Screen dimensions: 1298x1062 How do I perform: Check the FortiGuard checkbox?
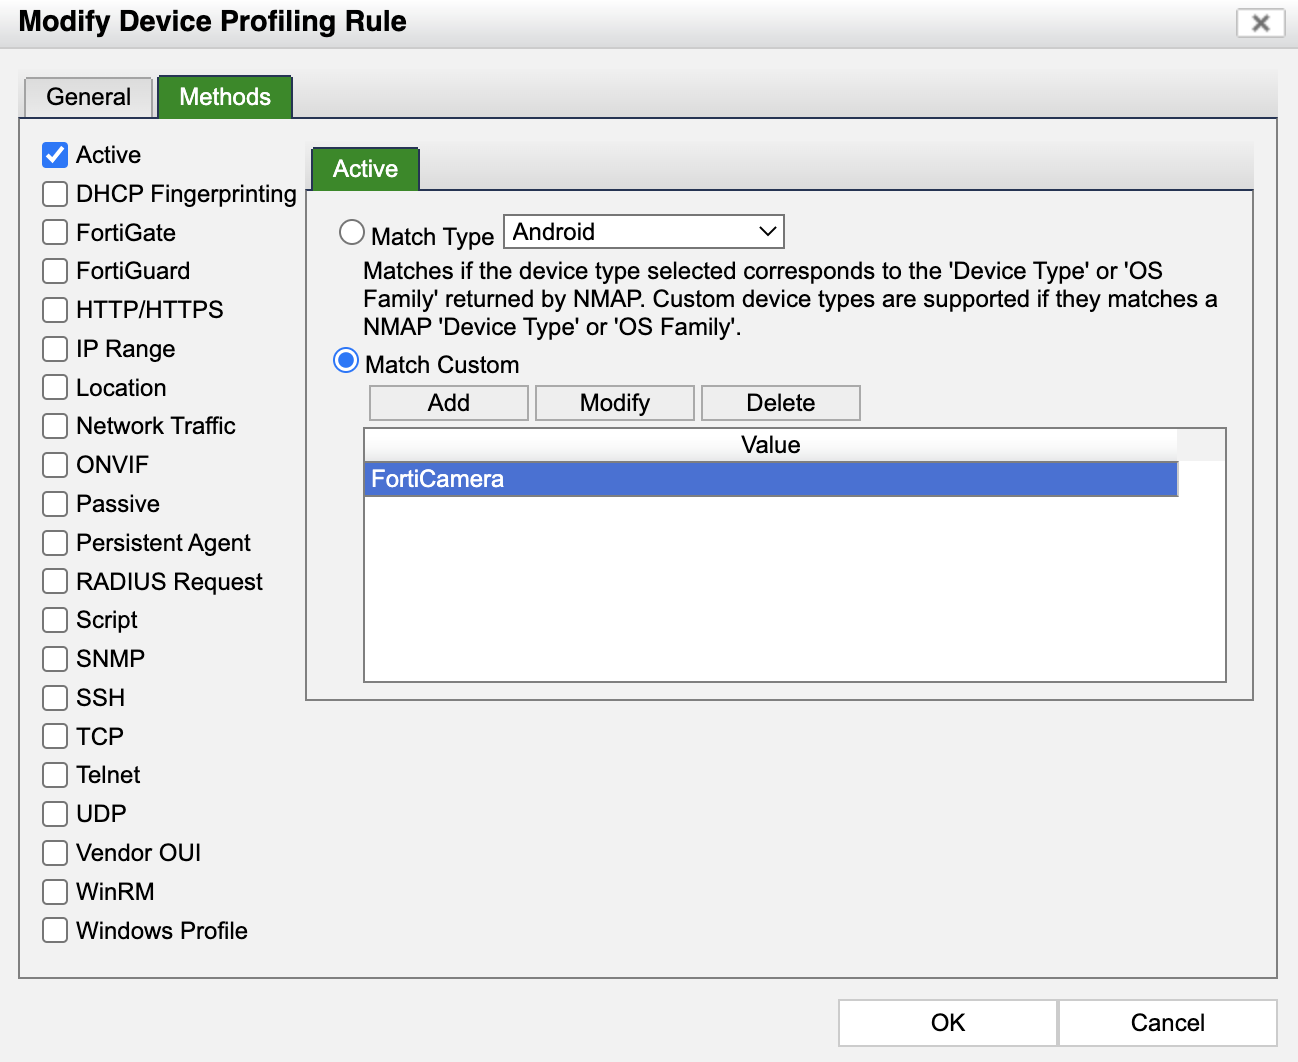55,271
